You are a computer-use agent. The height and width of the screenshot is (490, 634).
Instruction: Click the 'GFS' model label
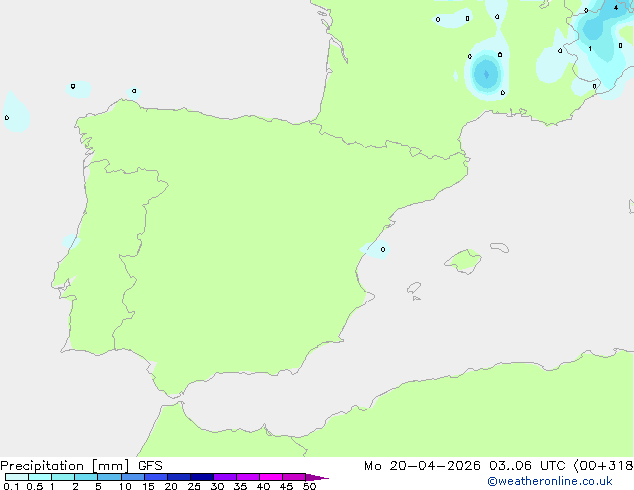150,466
